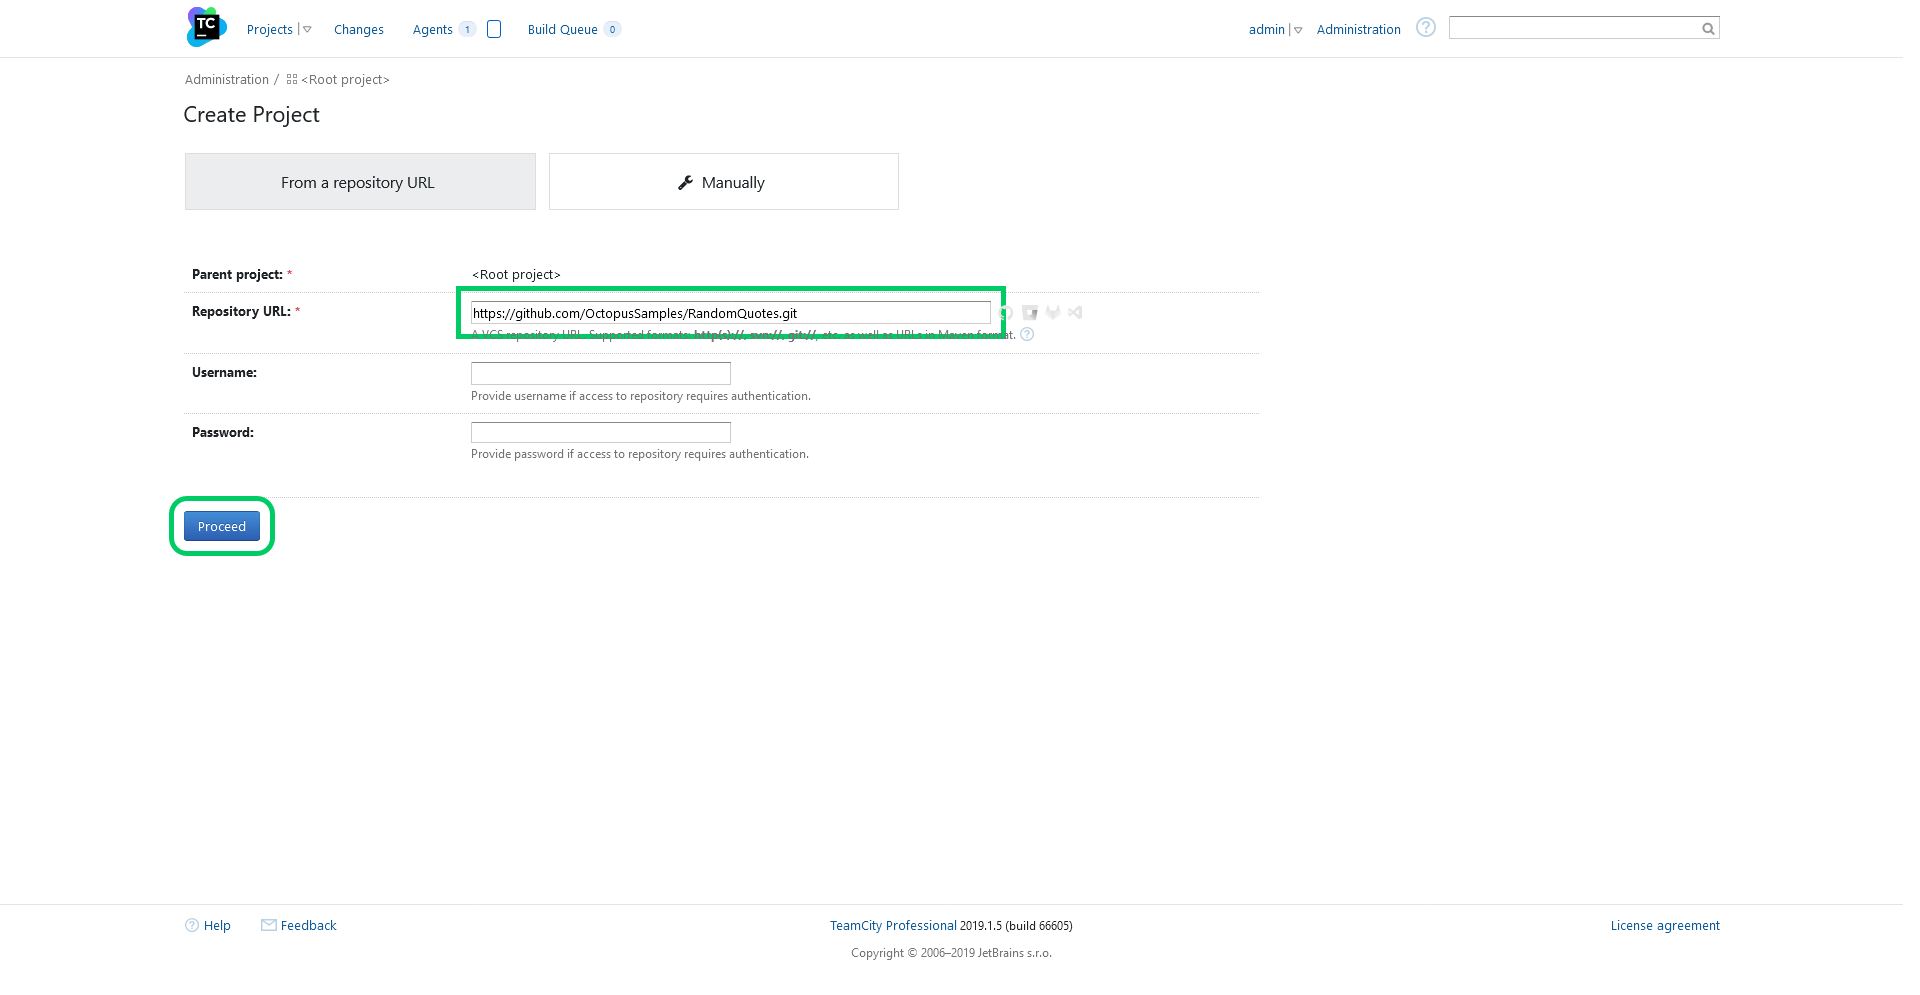
Task: Select the From a repository URL tab
Action: [360, 182]
